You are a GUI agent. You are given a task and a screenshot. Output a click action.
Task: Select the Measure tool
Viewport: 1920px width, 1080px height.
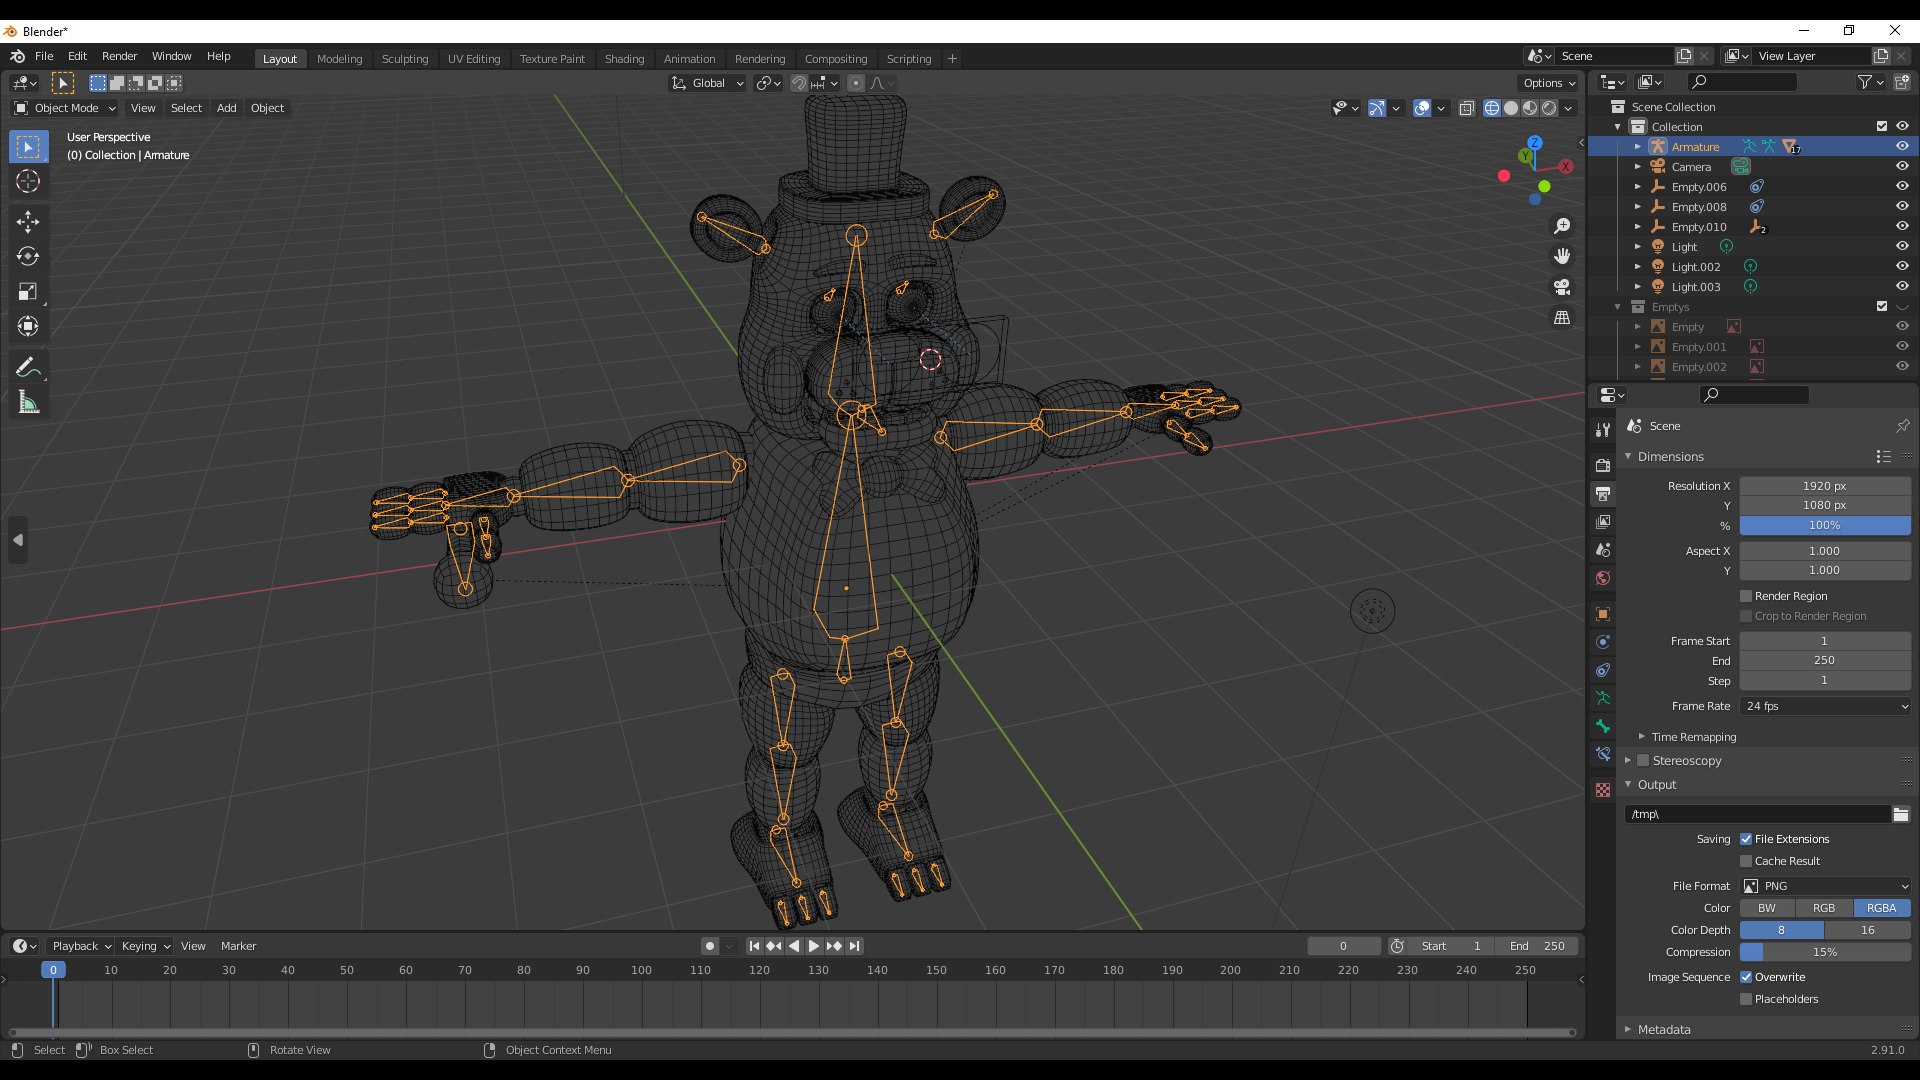[x=28, y=403]
